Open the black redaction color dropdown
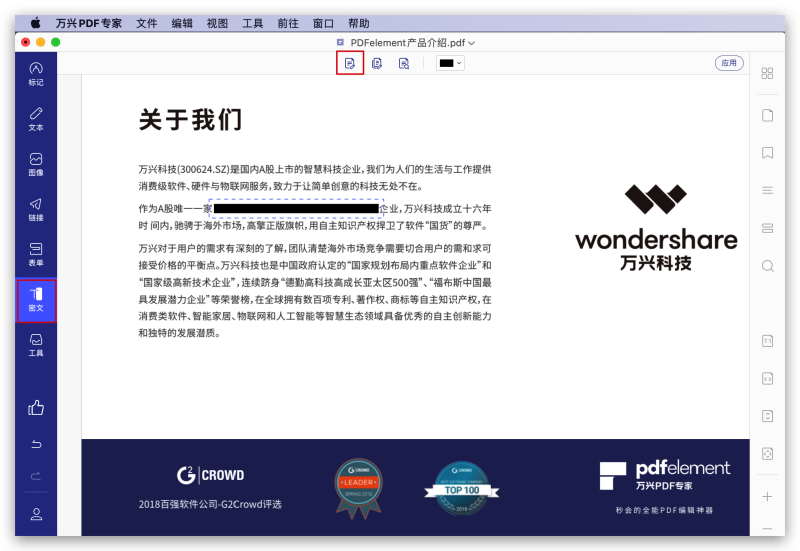The image size is (800, 551). pos(451,63)
